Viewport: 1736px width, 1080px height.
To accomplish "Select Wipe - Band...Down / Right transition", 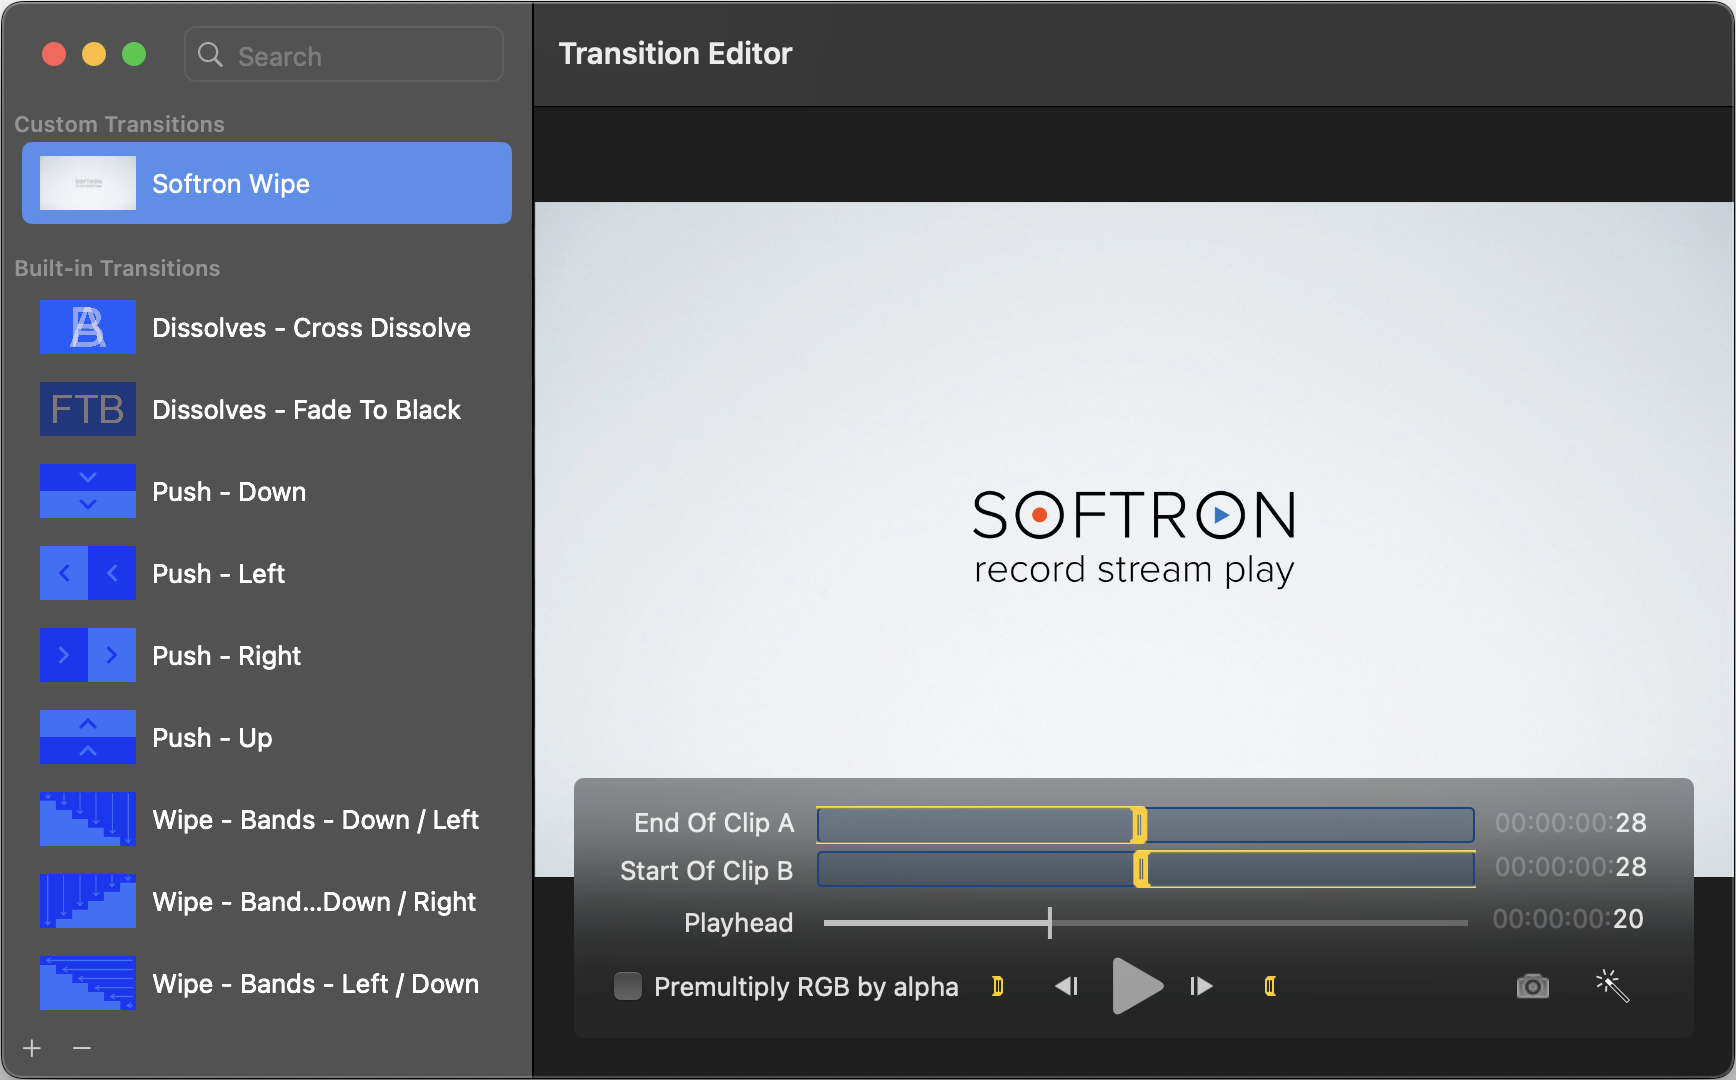I will pyautogui.click(x=267, y=901).
